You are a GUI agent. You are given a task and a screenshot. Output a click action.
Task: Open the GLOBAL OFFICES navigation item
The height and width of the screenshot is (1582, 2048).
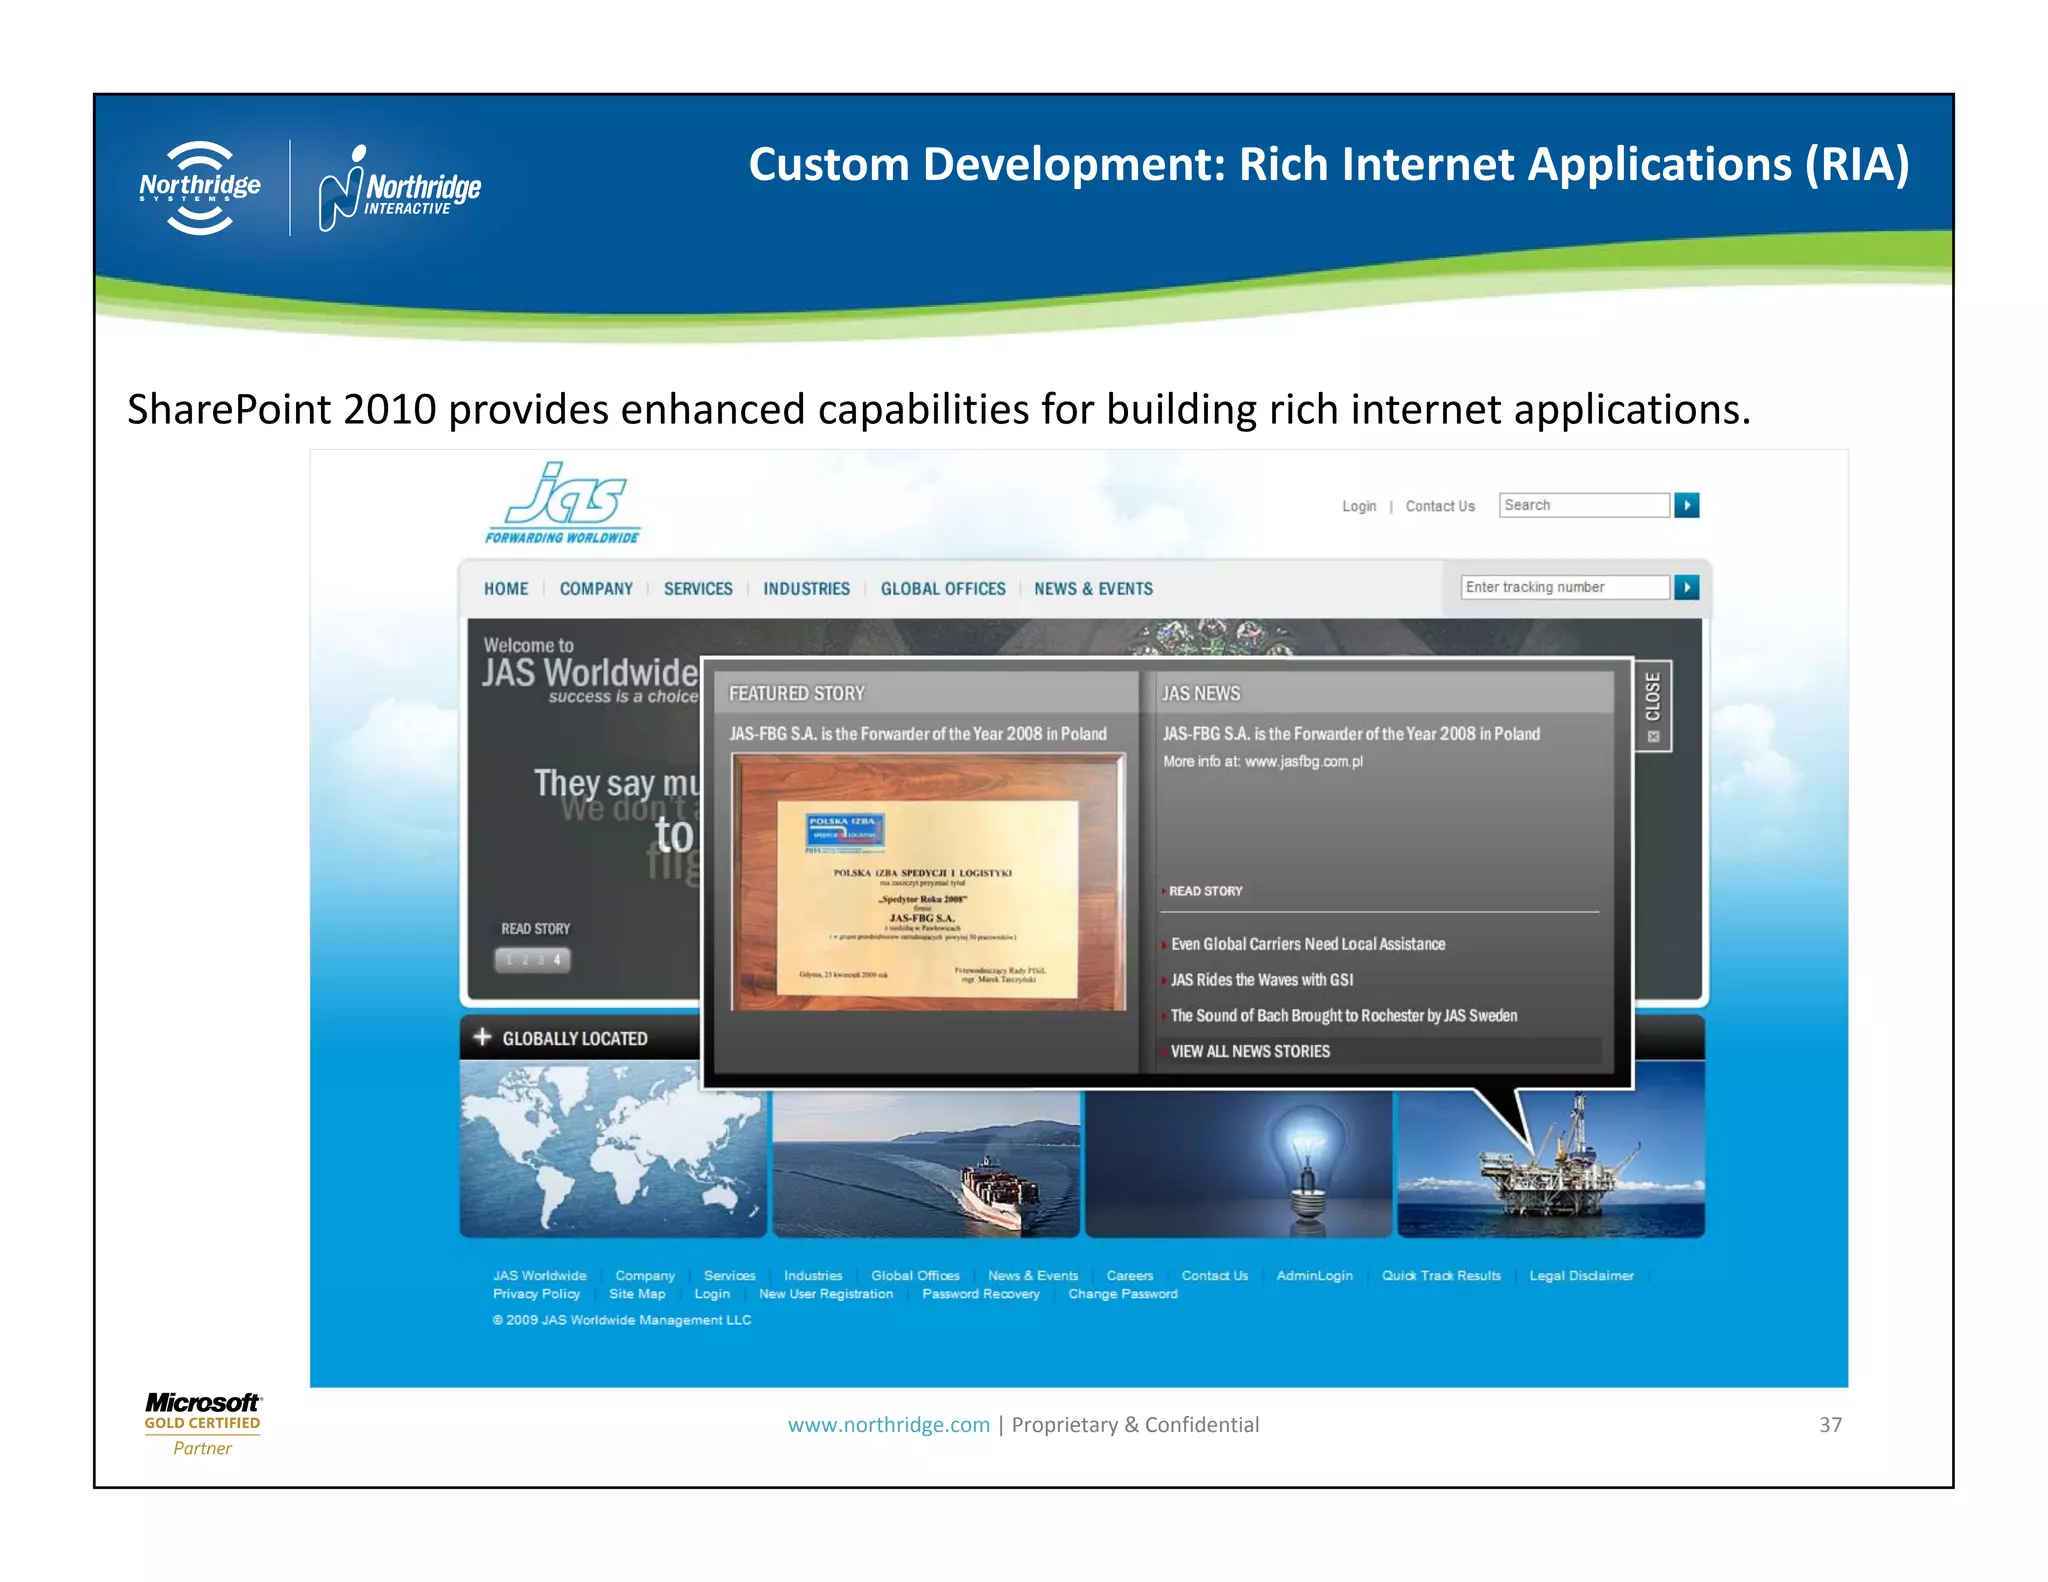(x=943, y=589)
